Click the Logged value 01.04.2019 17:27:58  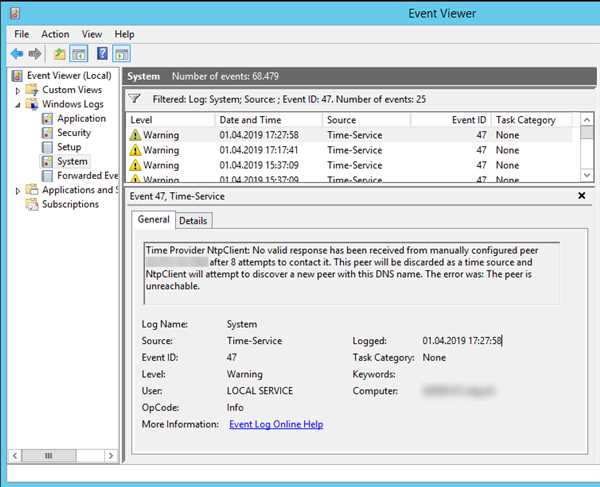(x=462, y=340)
